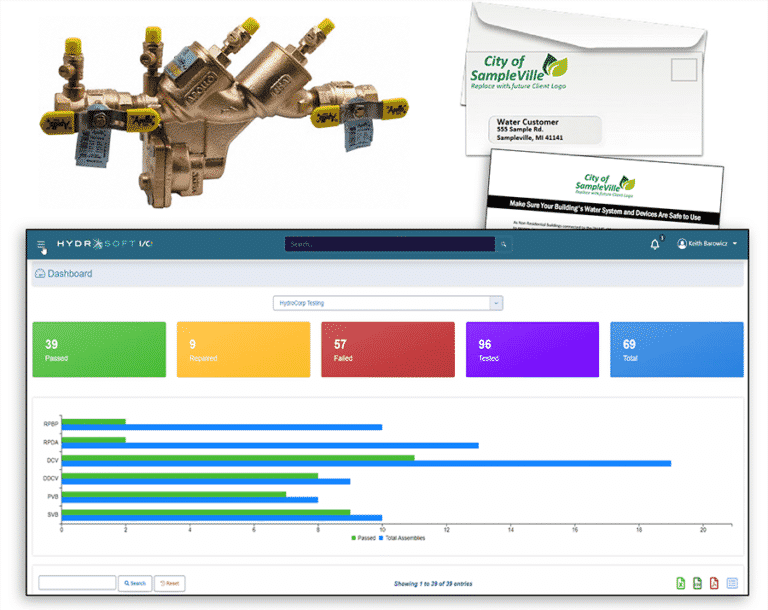Expand the Keith Barowicz user menu
This screenshot has height=610, width=768.
click(x=708, y=244)
